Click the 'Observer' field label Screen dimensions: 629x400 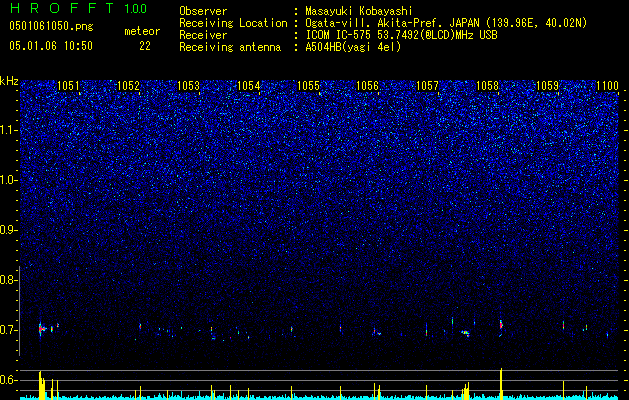pyautogui.click(x=203, y=11)
